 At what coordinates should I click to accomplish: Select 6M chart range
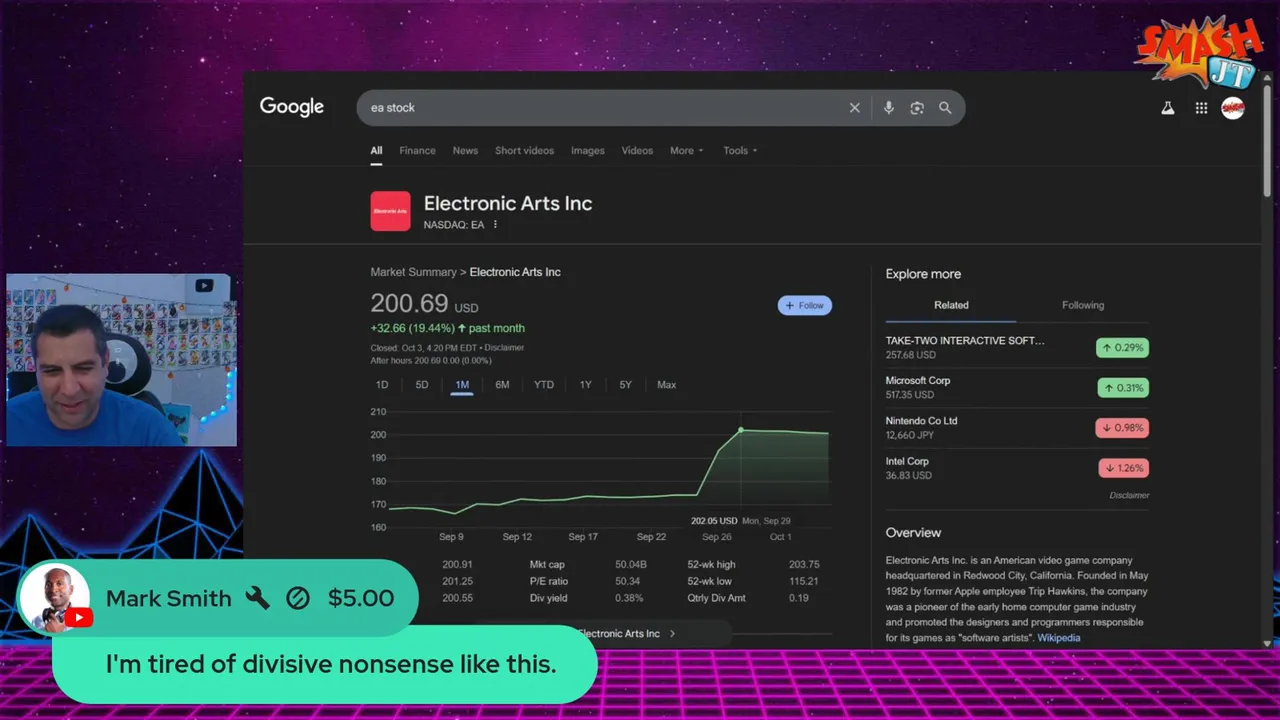[x=502, y=385]
